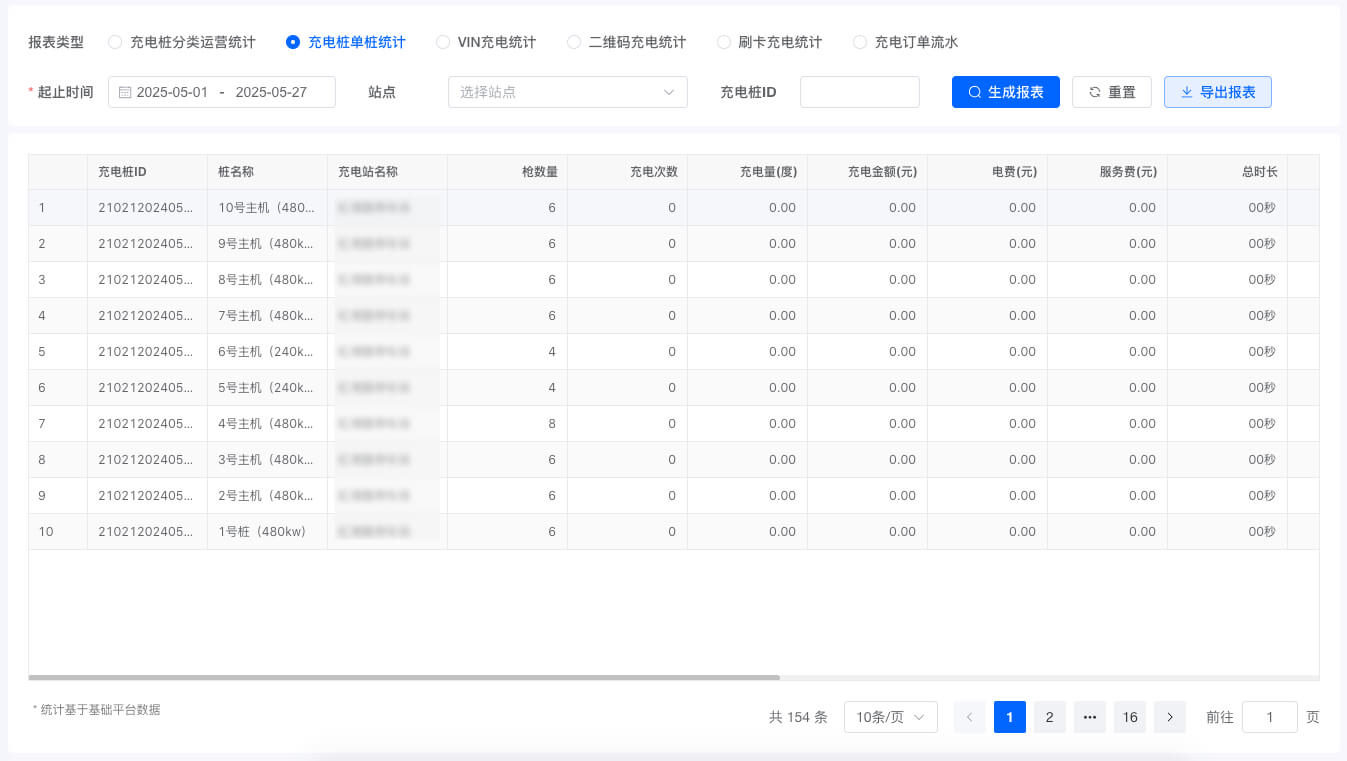Screen dimensions: 1347x761
Task: Jump to last page 16
Action: 1130,717
